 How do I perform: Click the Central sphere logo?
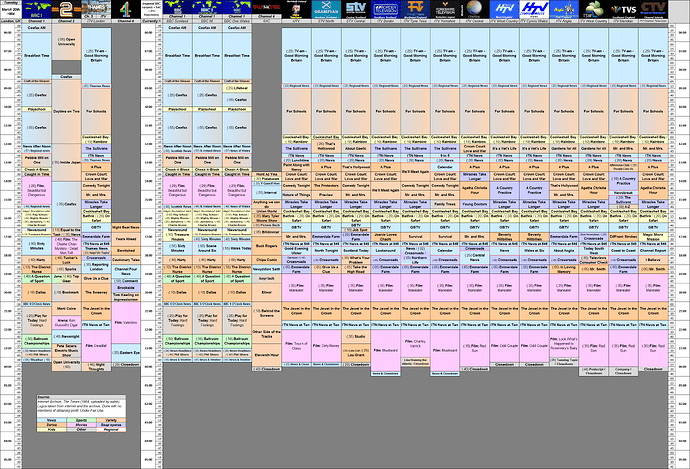pyautogui.click(x=474, y=9)
